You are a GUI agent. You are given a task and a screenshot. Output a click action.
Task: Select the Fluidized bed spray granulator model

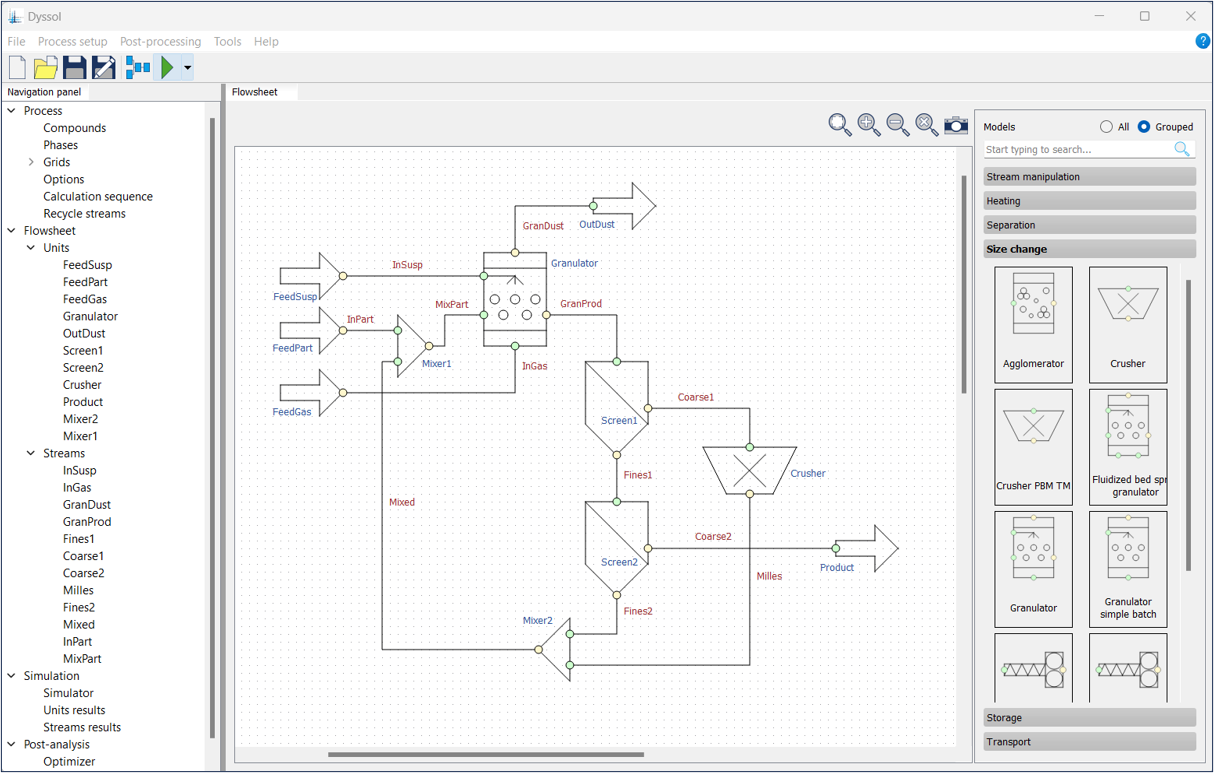tap(1128, 446)
